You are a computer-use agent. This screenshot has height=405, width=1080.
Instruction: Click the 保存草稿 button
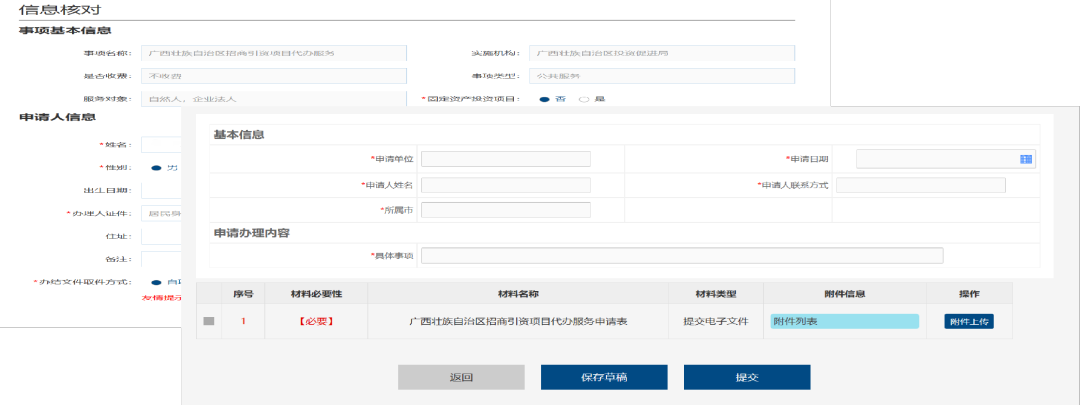point(604,377)
